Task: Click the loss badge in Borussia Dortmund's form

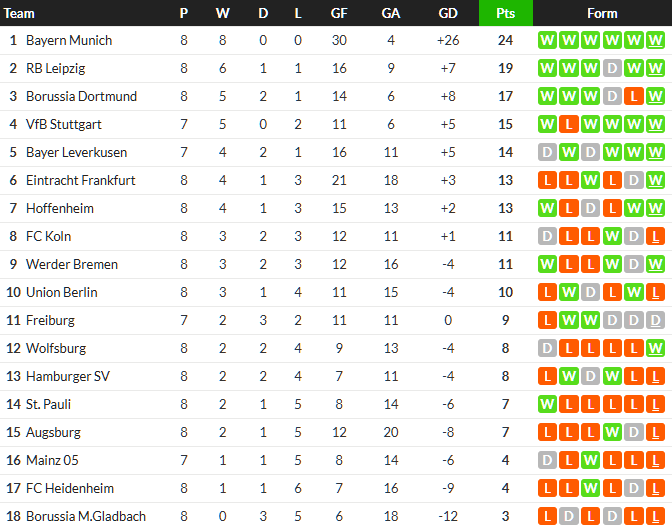Action: [634, 97]
